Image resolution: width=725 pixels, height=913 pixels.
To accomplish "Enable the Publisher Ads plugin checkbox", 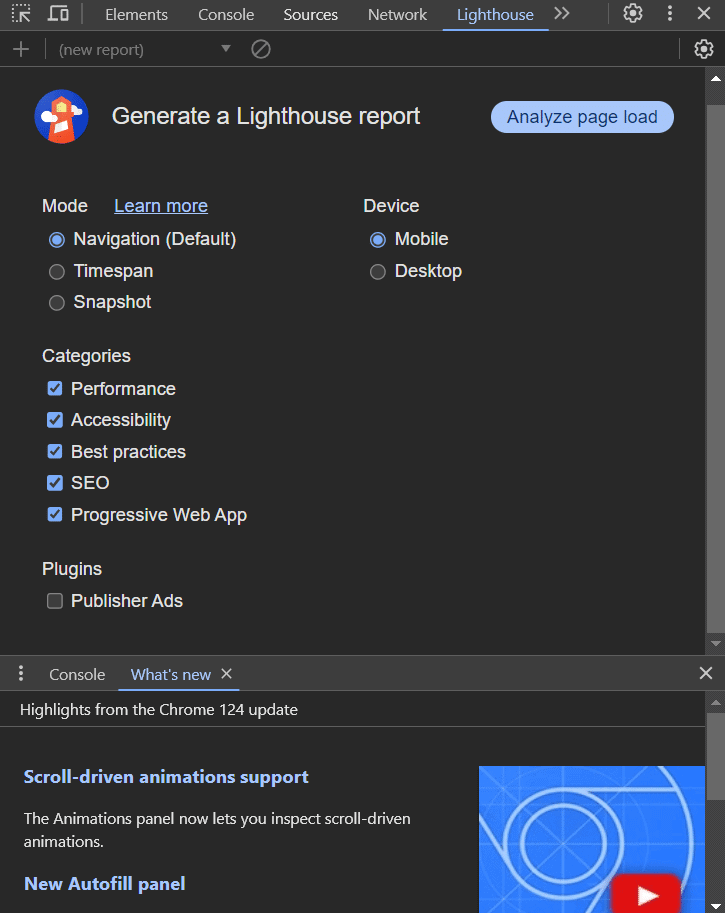I will point(55,601).
